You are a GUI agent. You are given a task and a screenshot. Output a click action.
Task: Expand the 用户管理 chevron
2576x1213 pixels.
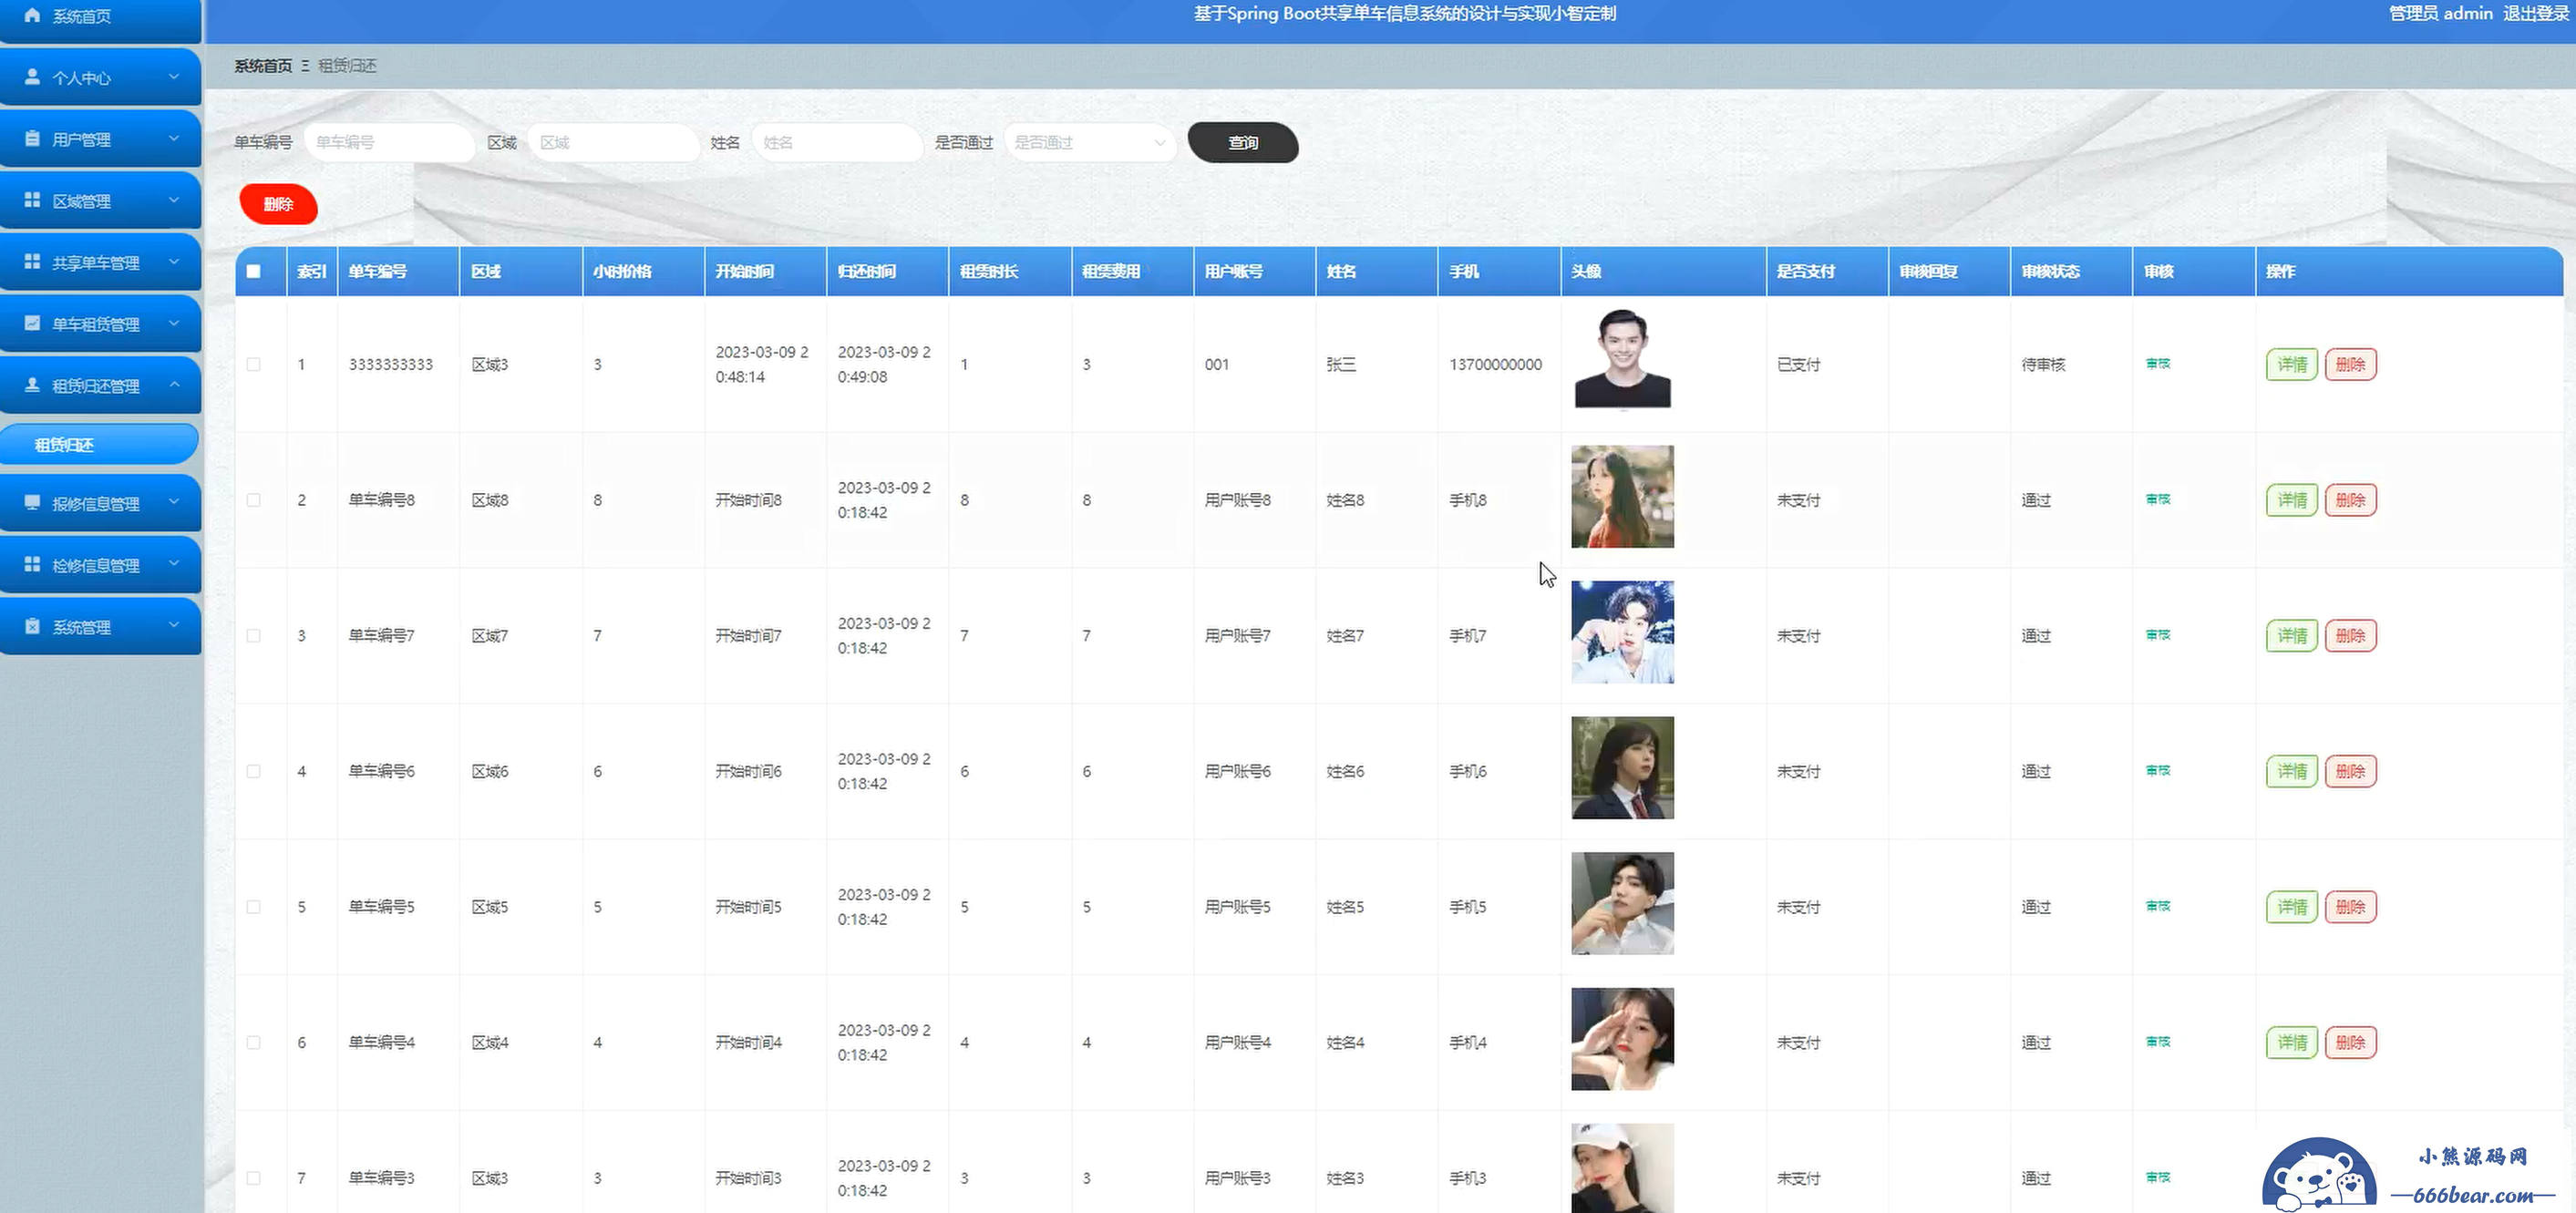(174, 139)
